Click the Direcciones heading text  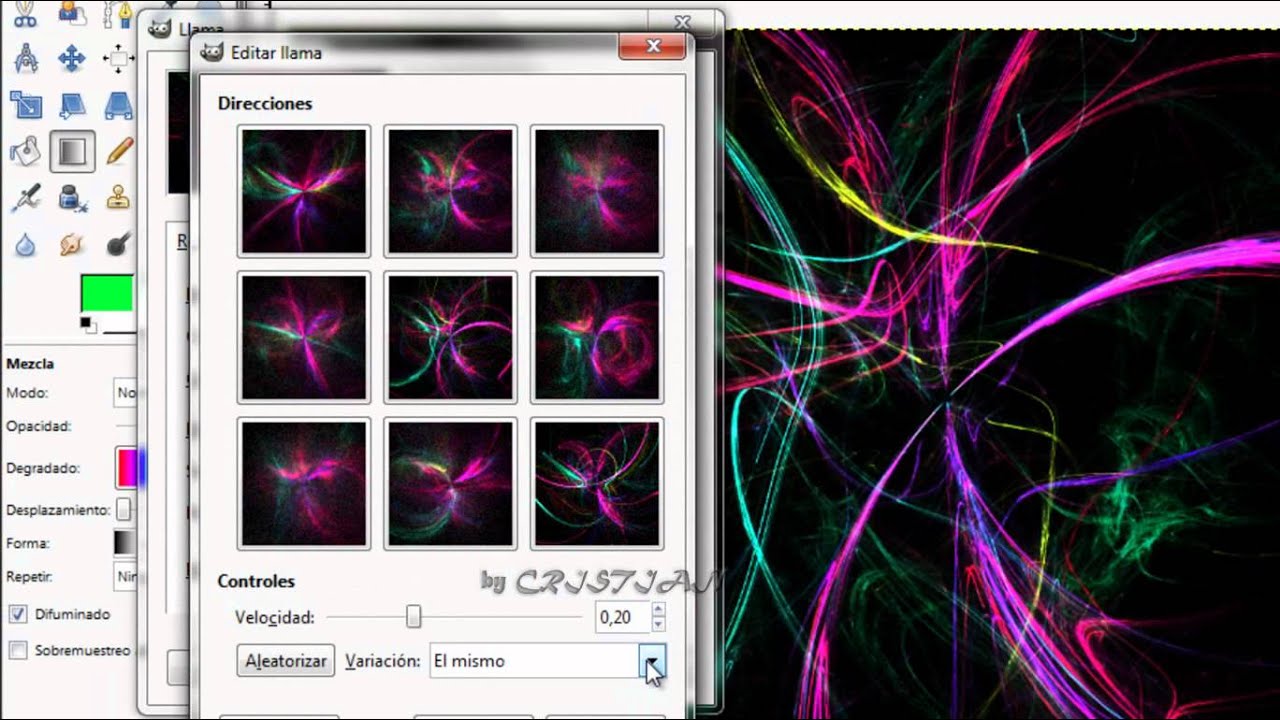pyautogui.click(x=265, y=104)
